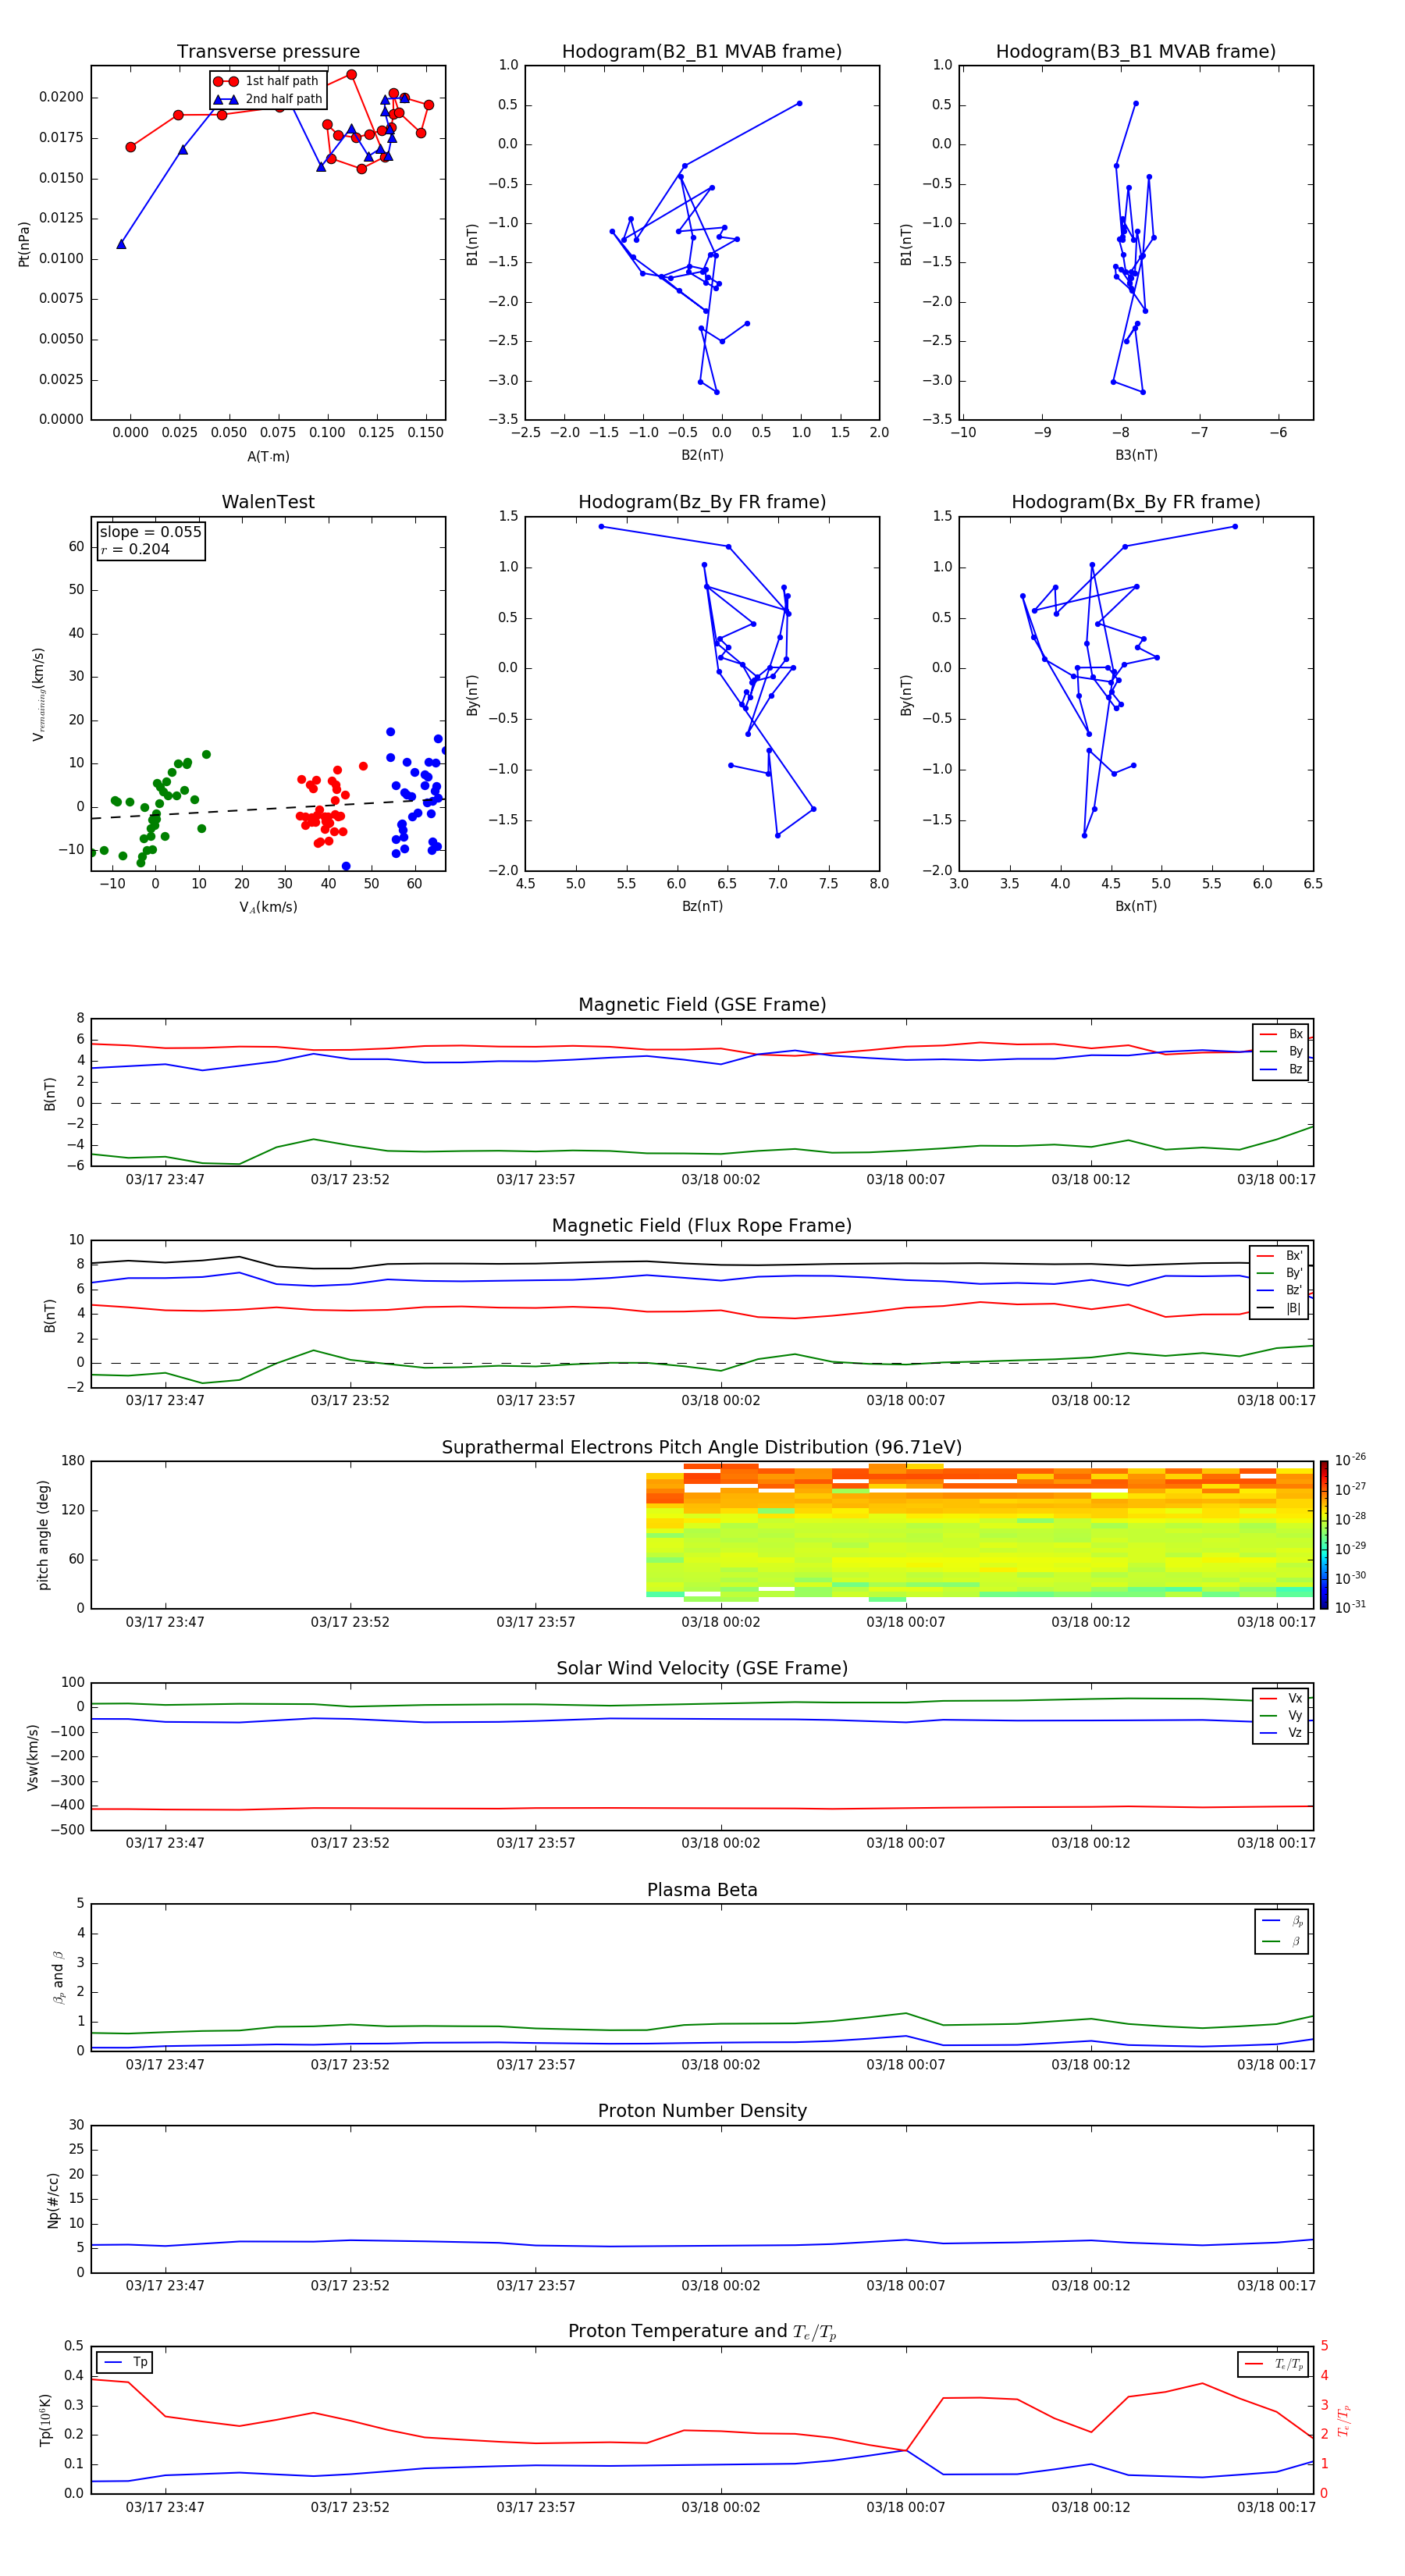The height and width of the screenshot is (2576, 1405).
Task: Select the "B2(nT)" x-axis label
Action: click(x=702, y=455)
